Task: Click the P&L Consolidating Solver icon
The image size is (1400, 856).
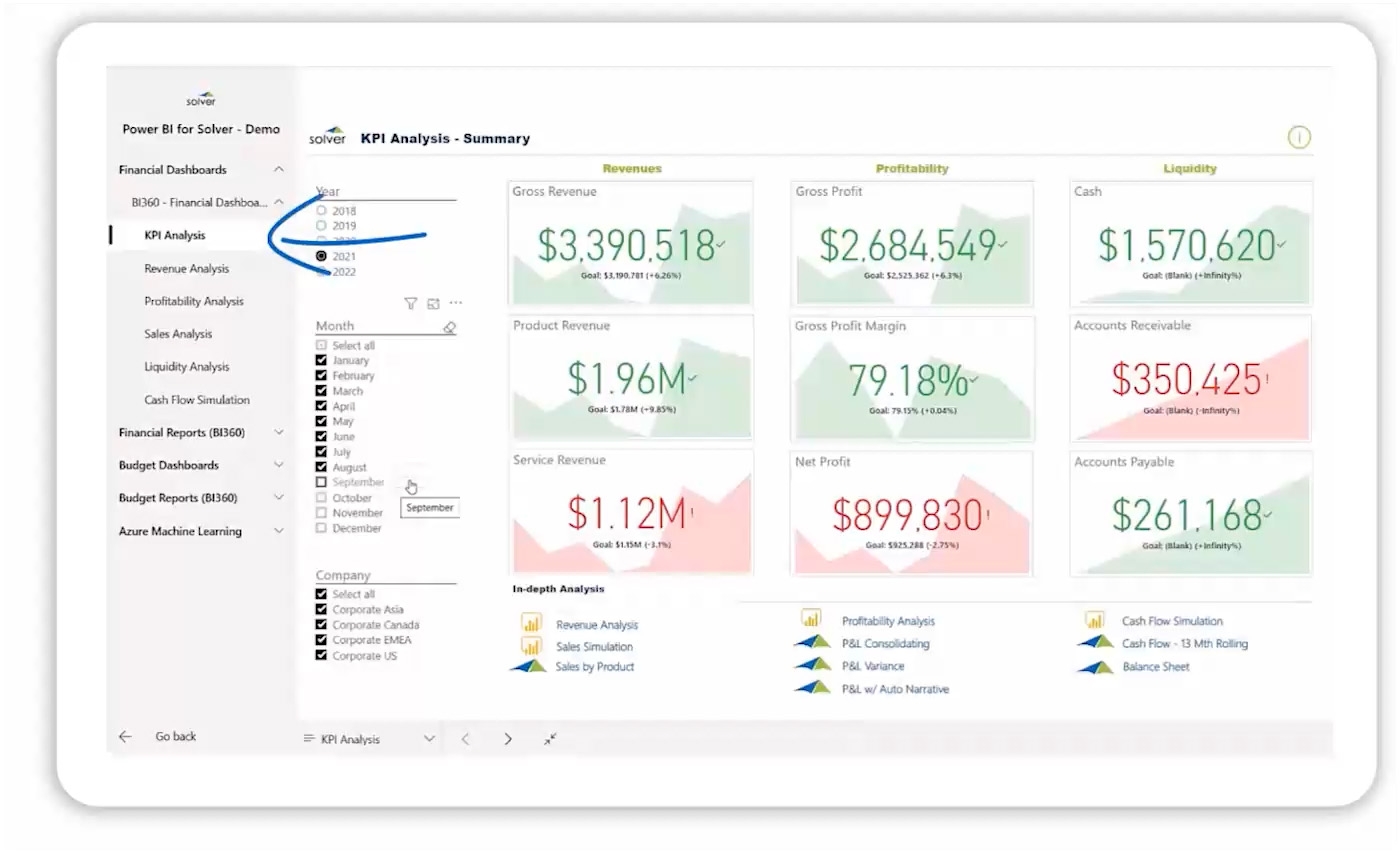Action: tap(812, 642)
